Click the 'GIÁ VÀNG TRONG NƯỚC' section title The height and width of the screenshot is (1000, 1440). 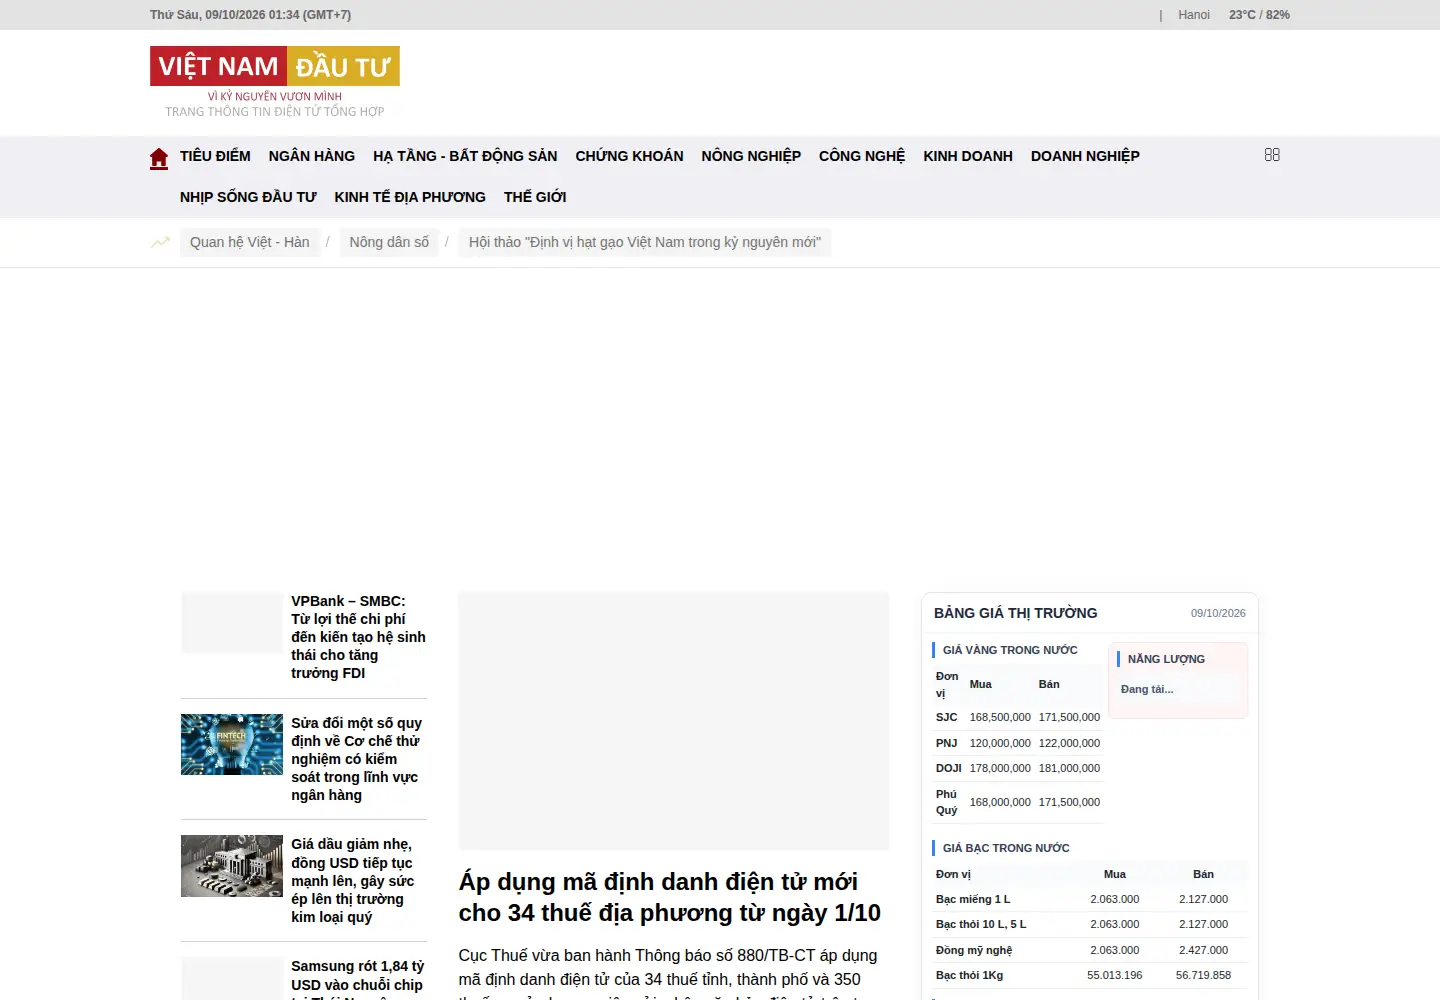(1010, 650)
